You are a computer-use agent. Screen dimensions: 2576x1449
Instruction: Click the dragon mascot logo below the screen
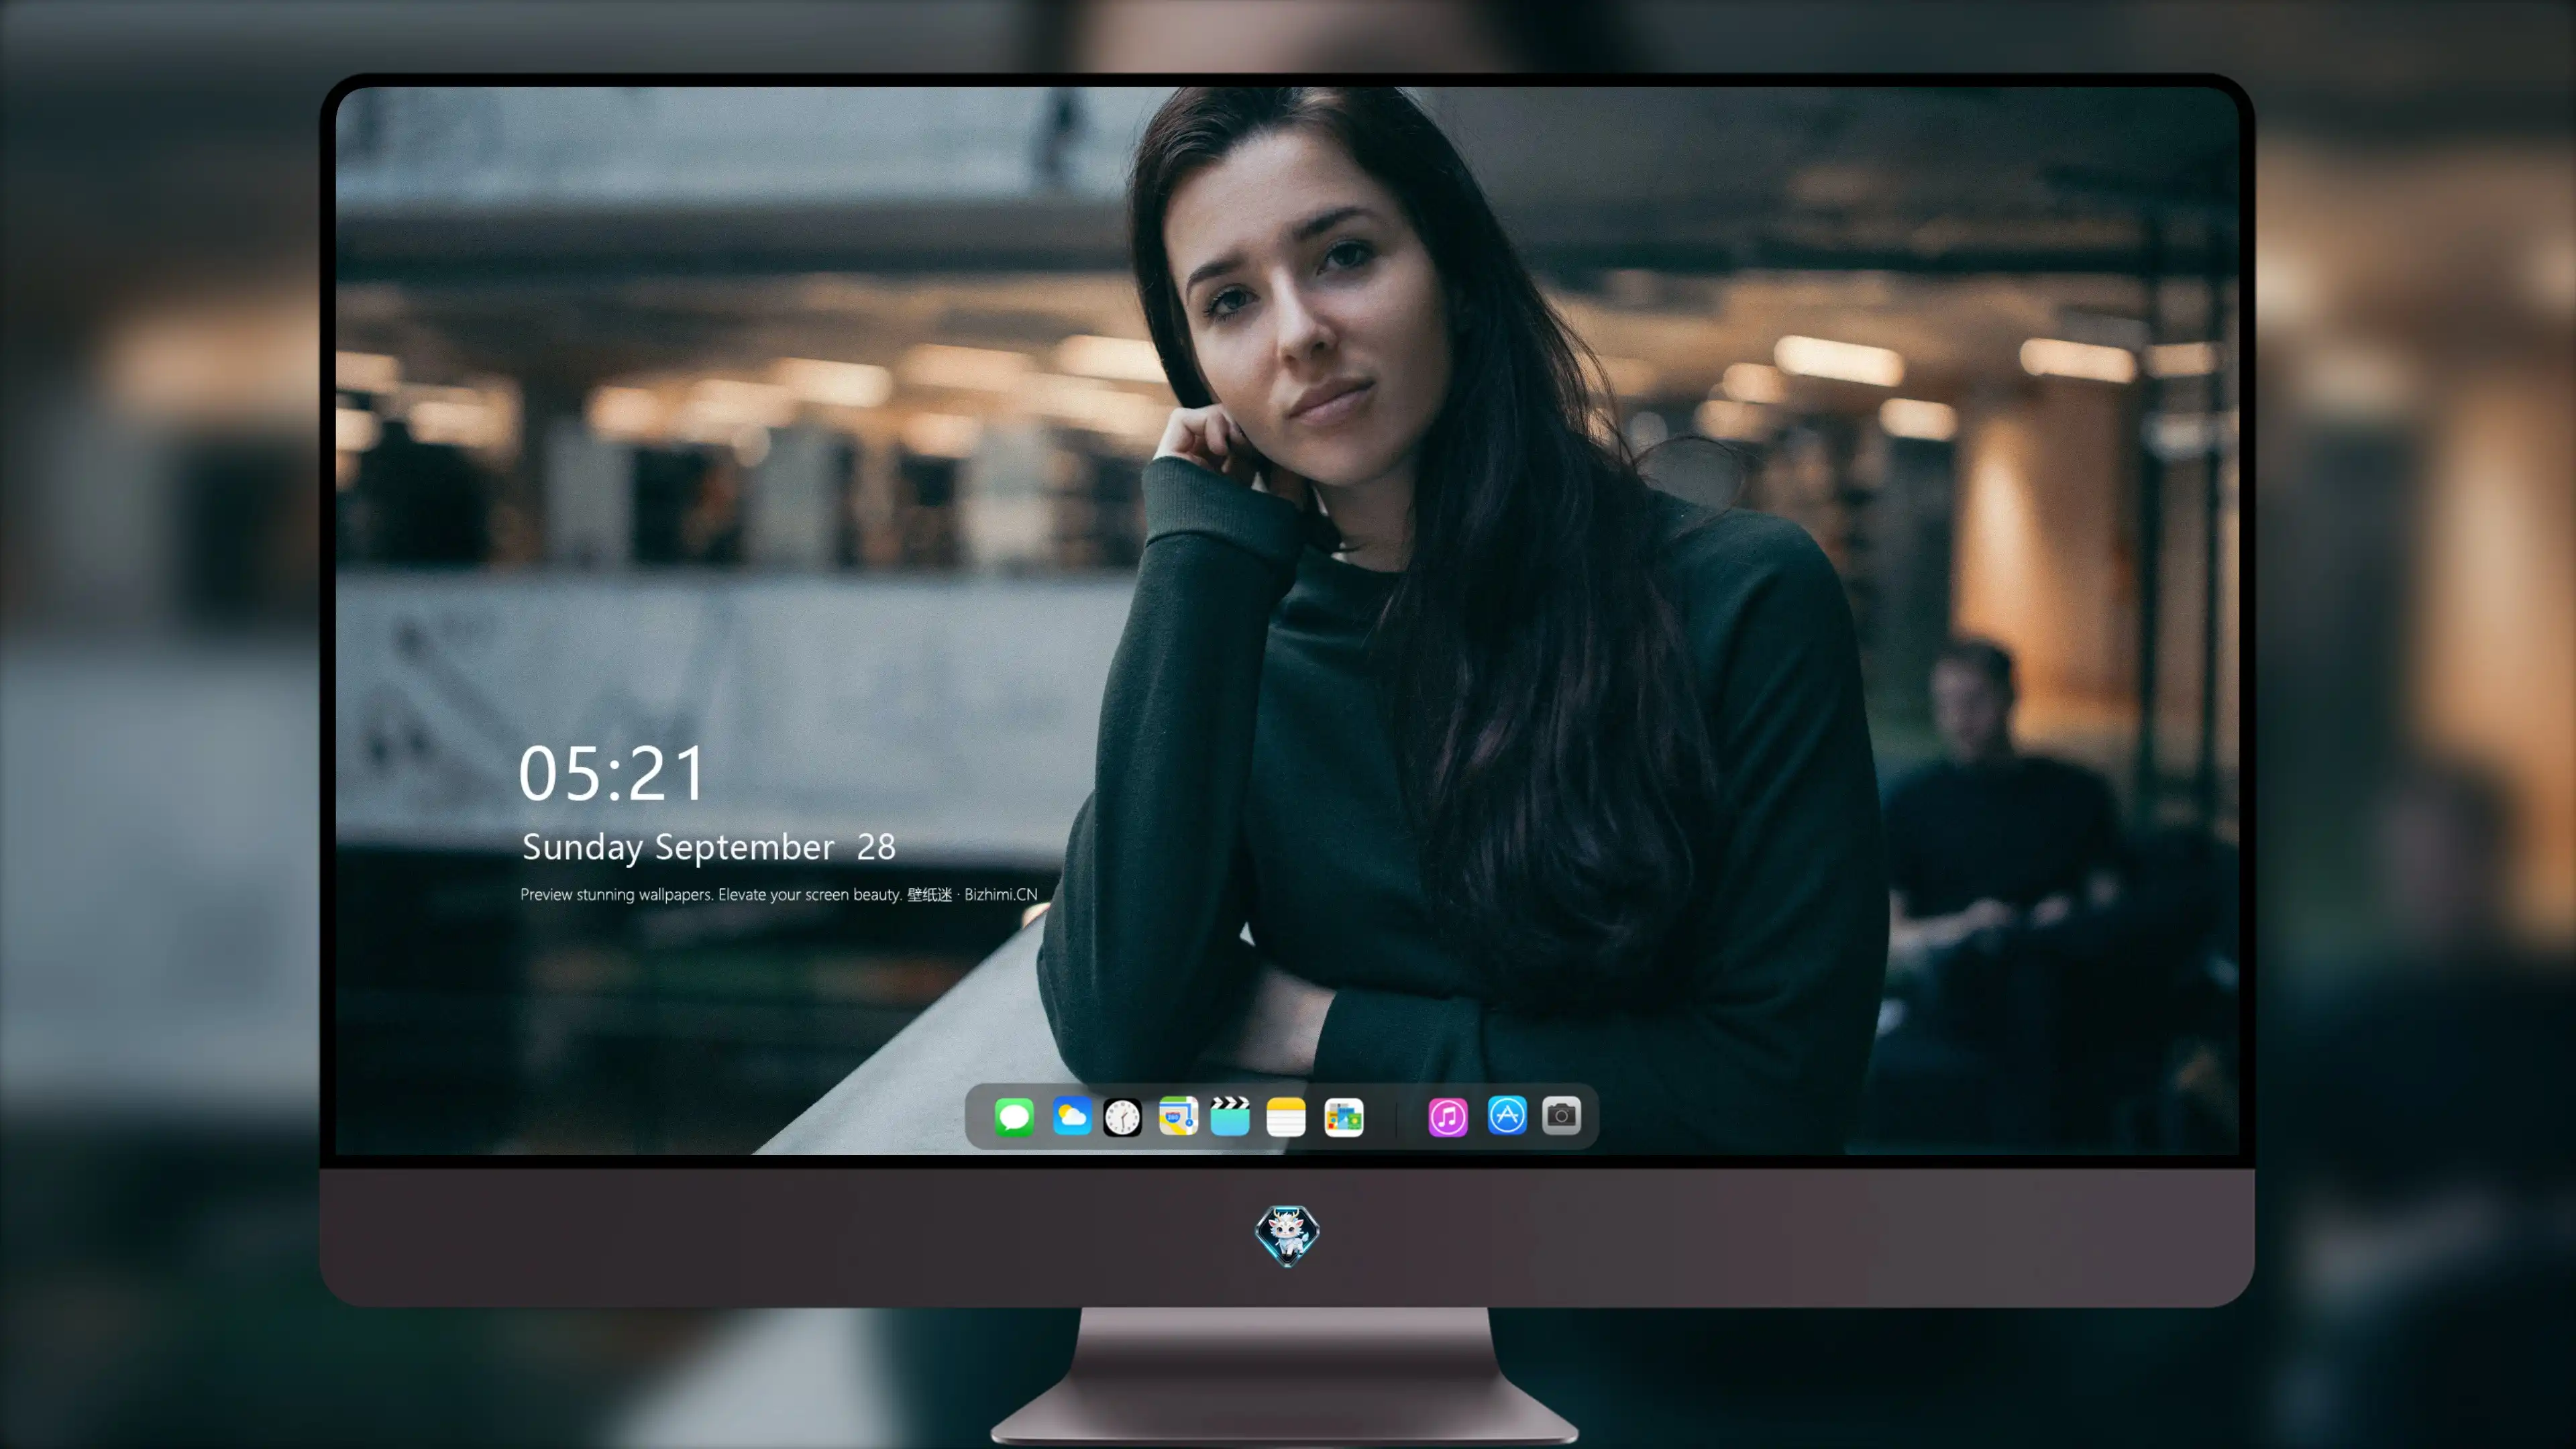tap(1287, 1236)
